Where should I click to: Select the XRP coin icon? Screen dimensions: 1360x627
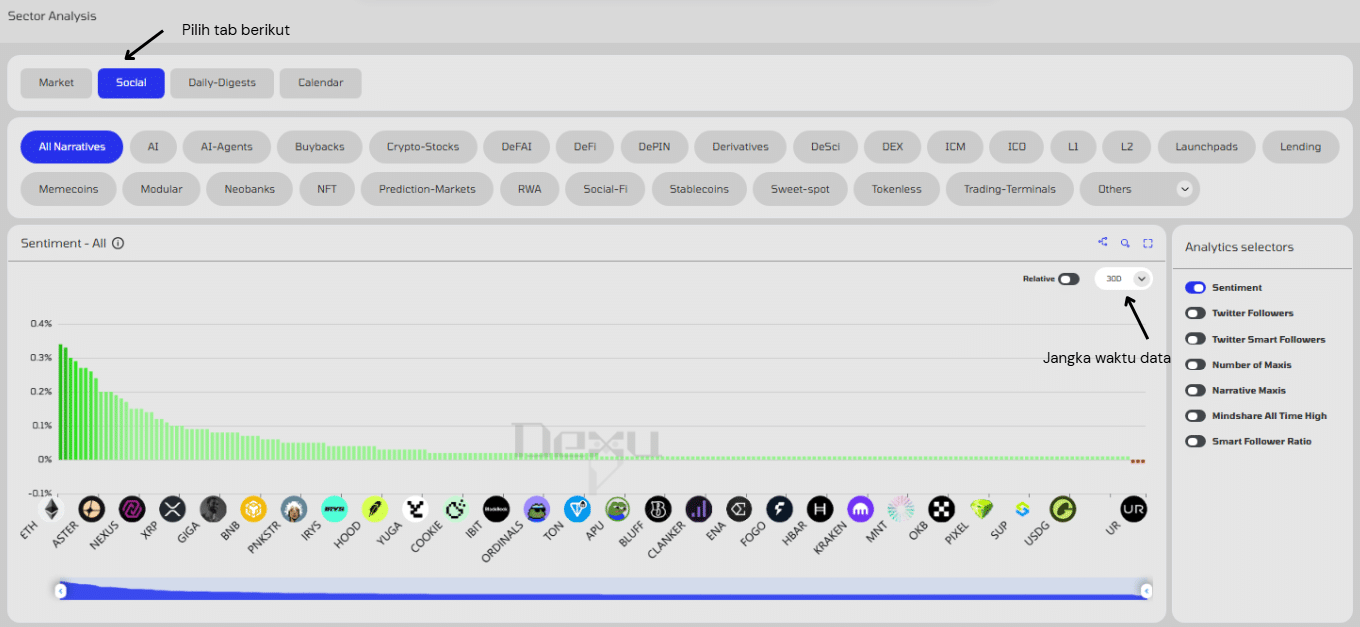click(x=173, y=509)
